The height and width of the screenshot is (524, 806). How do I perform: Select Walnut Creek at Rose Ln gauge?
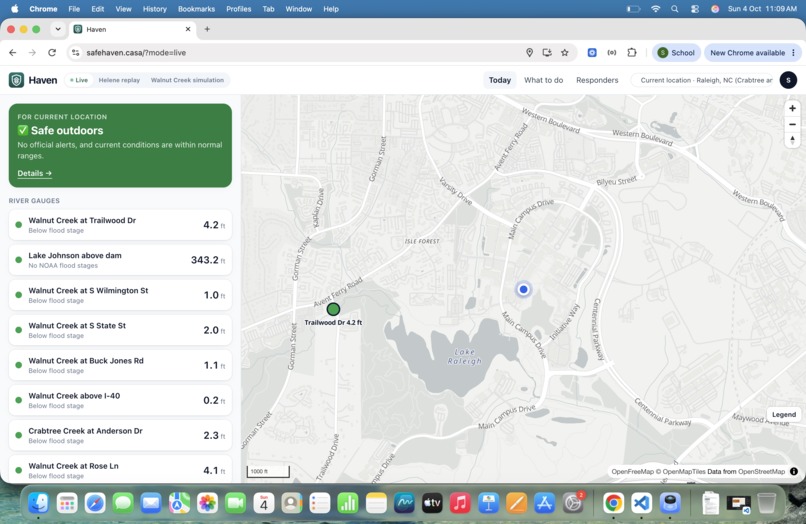pos(120,469)
